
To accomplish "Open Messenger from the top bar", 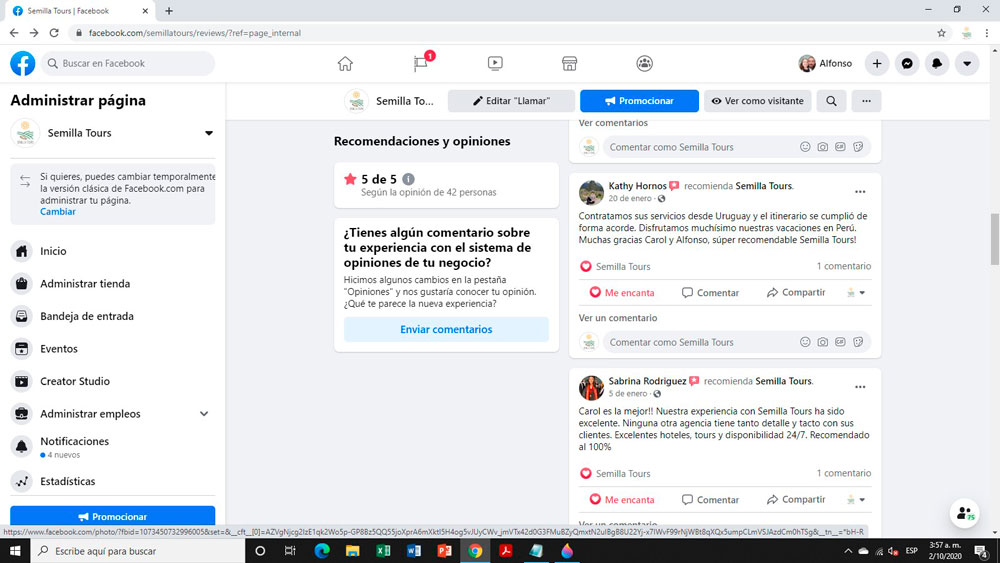I will 907,63.
